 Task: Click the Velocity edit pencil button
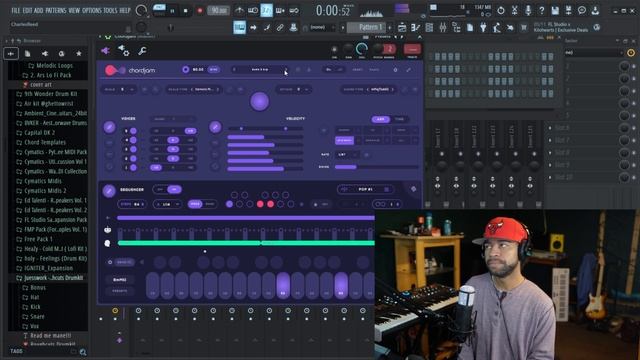point(215,127)
